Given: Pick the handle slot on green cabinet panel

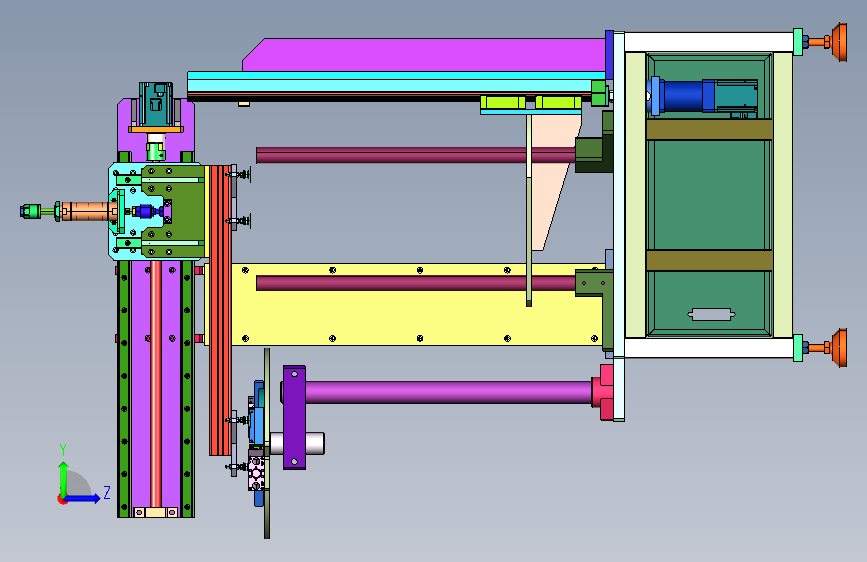Looking at the screenshot, I should (x=712, y=315).
